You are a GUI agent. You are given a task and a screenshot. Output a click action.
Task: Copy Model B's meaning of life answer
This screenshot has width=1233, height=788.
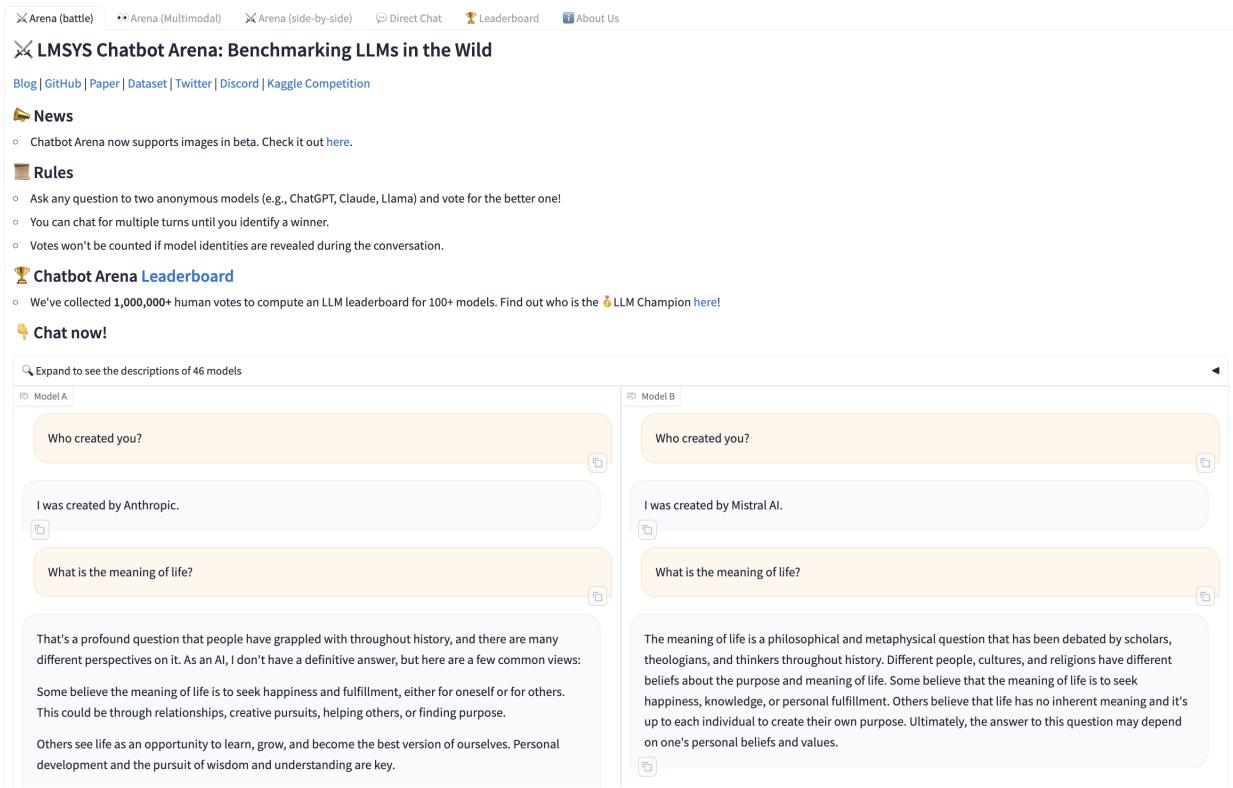coord(648,767)
